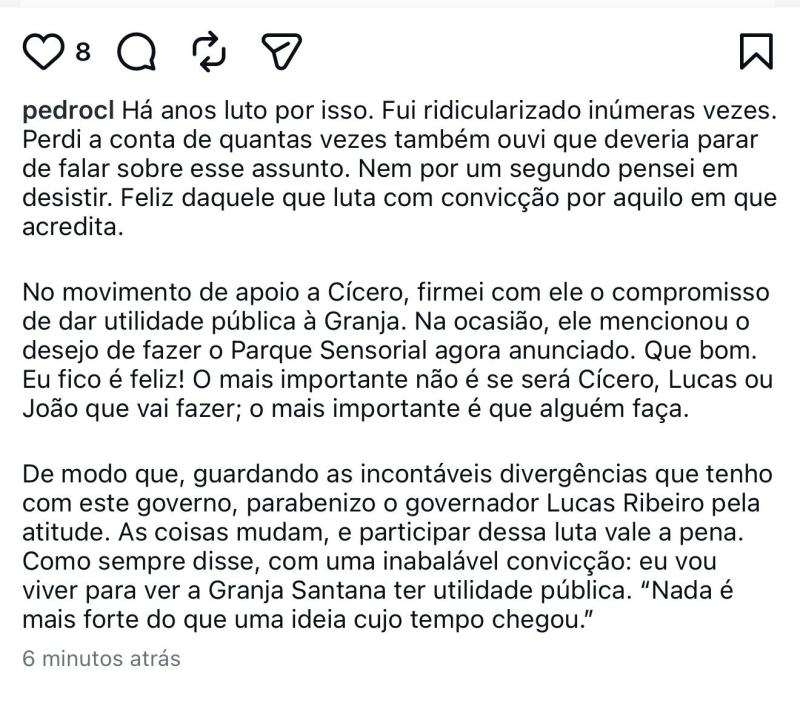Toggle the bookmark icon to save post
The height and width of the screenshot is (706, 800).
pos(755,51)
